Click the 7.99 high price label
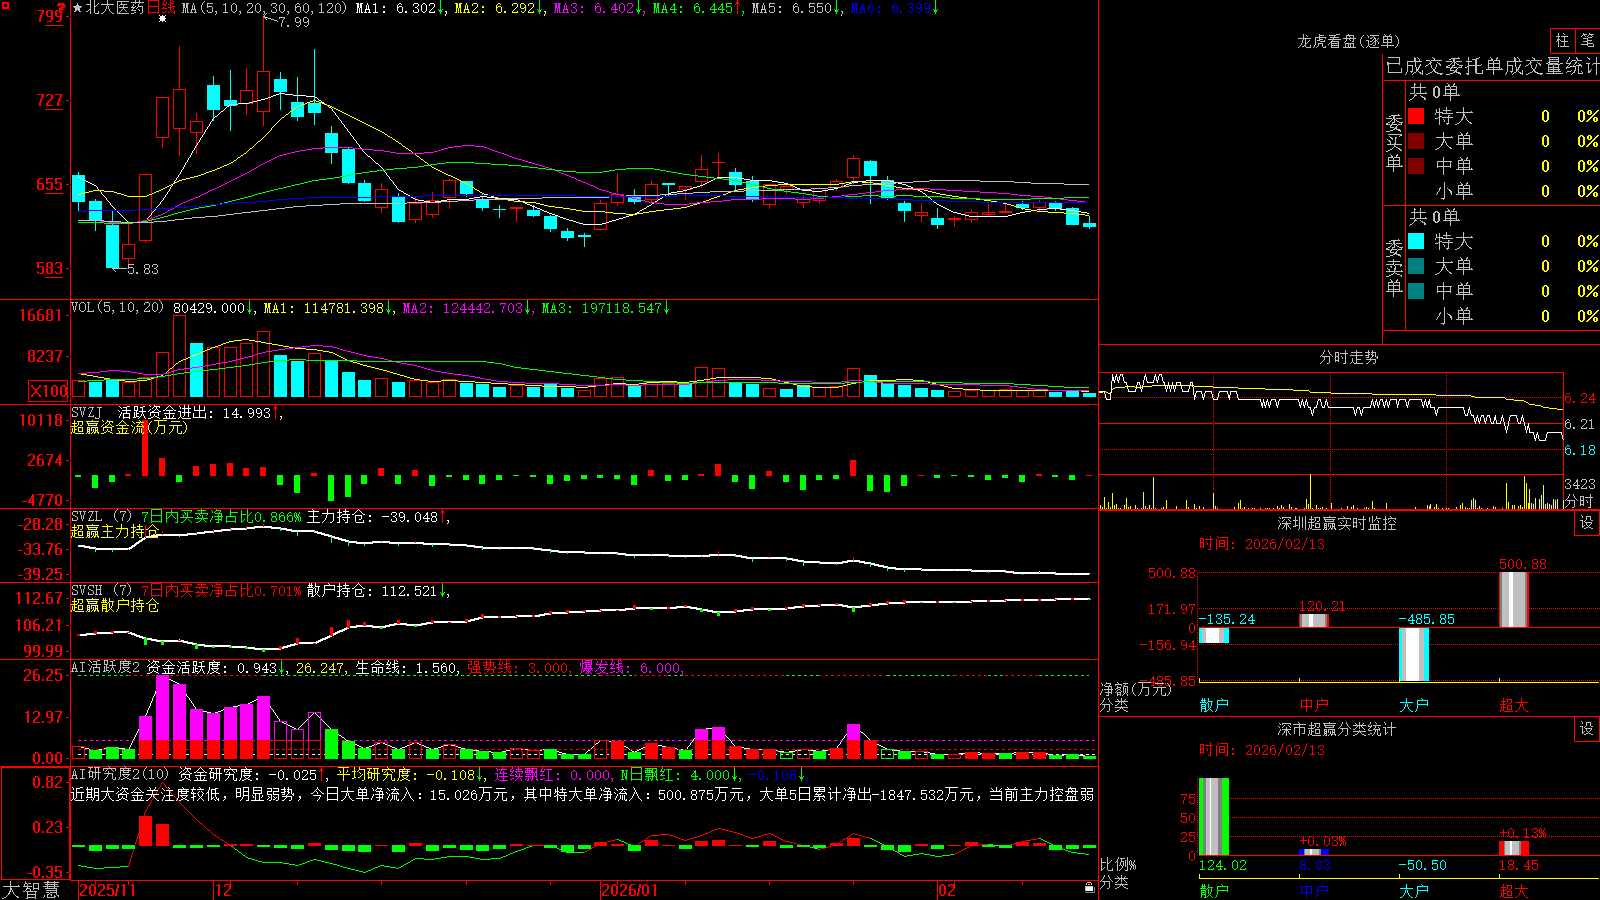Viewport: 1600px width, 900px height. [x=294, y=22]
